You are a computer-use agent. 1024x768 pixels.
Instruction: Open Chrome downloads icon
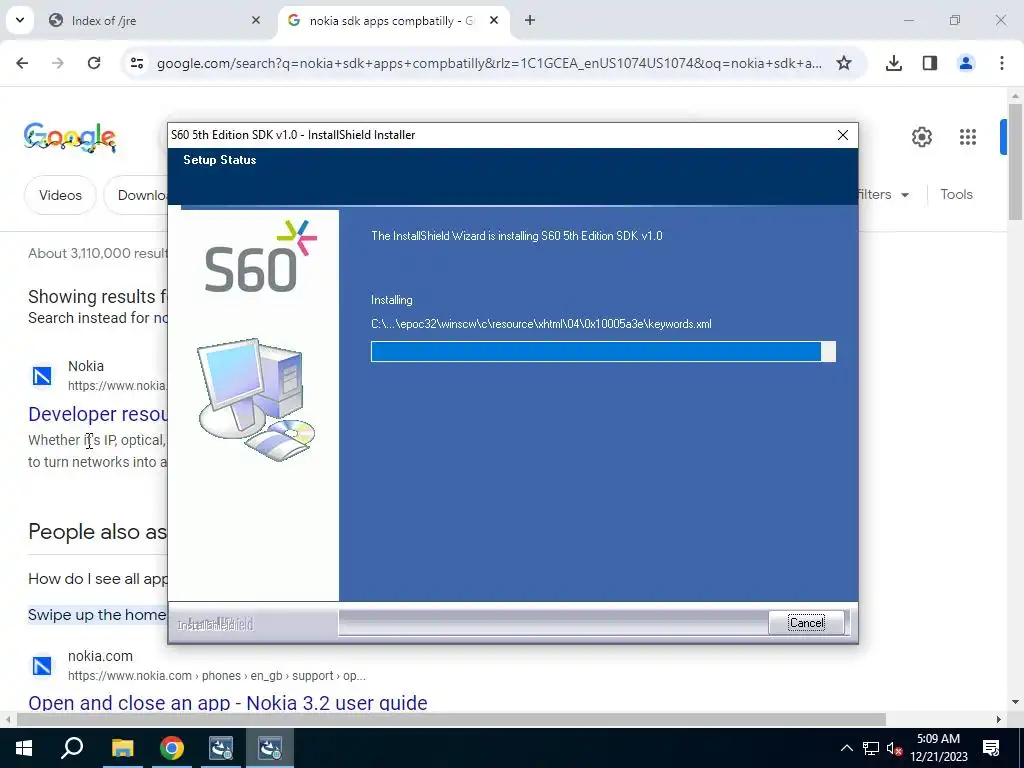(x=893, y=63)
